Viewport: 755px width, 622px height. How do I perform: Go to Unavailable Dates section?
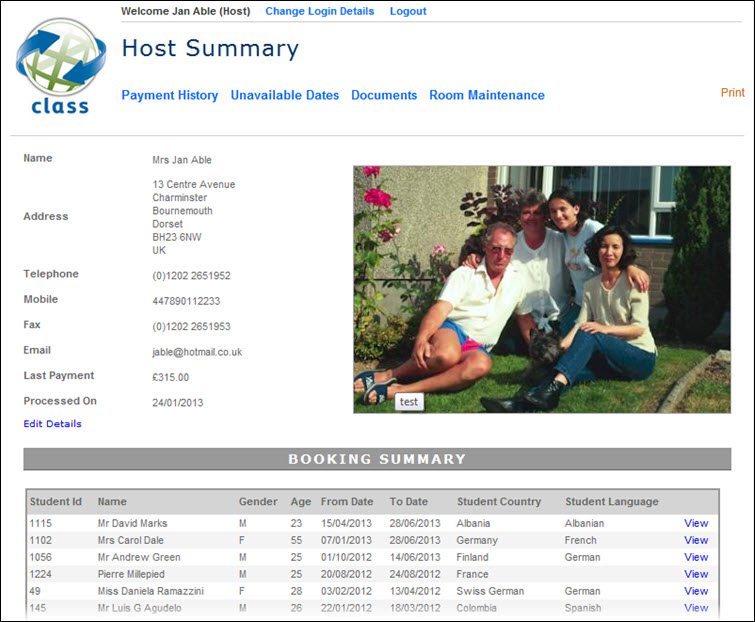[x=284, y=96]
